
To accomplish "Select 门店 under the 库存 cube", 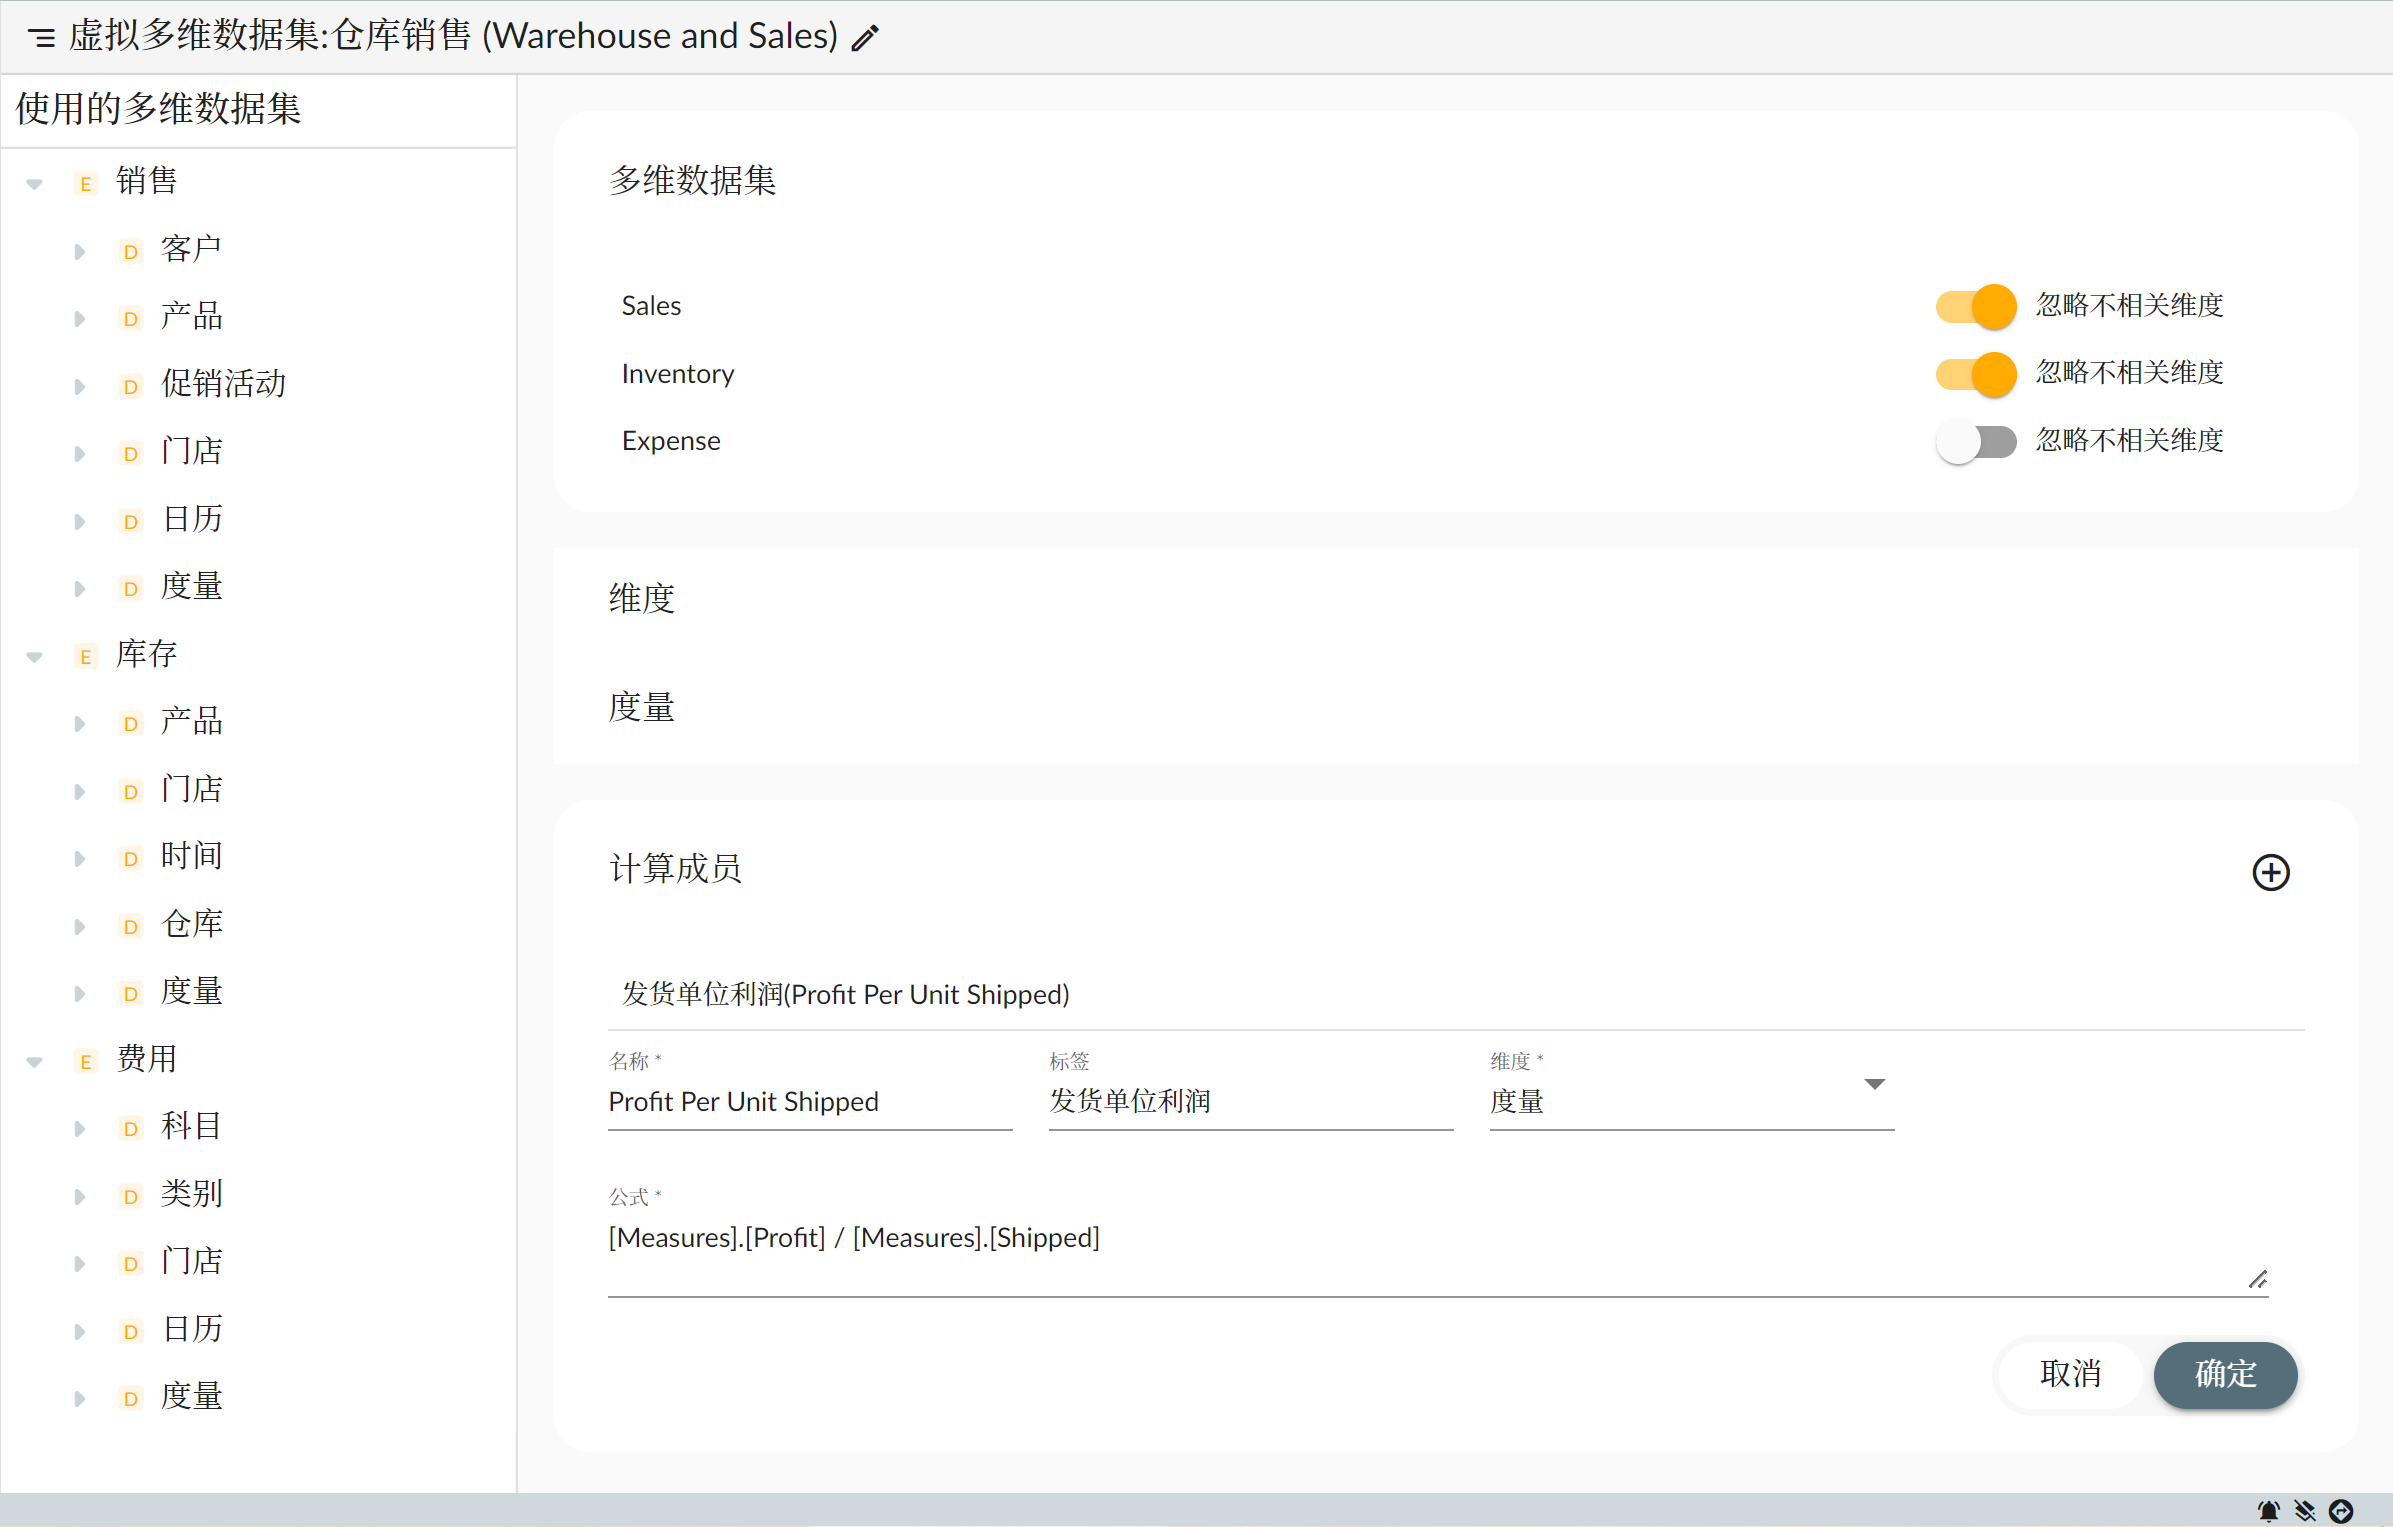I will (x=192, y=790).
